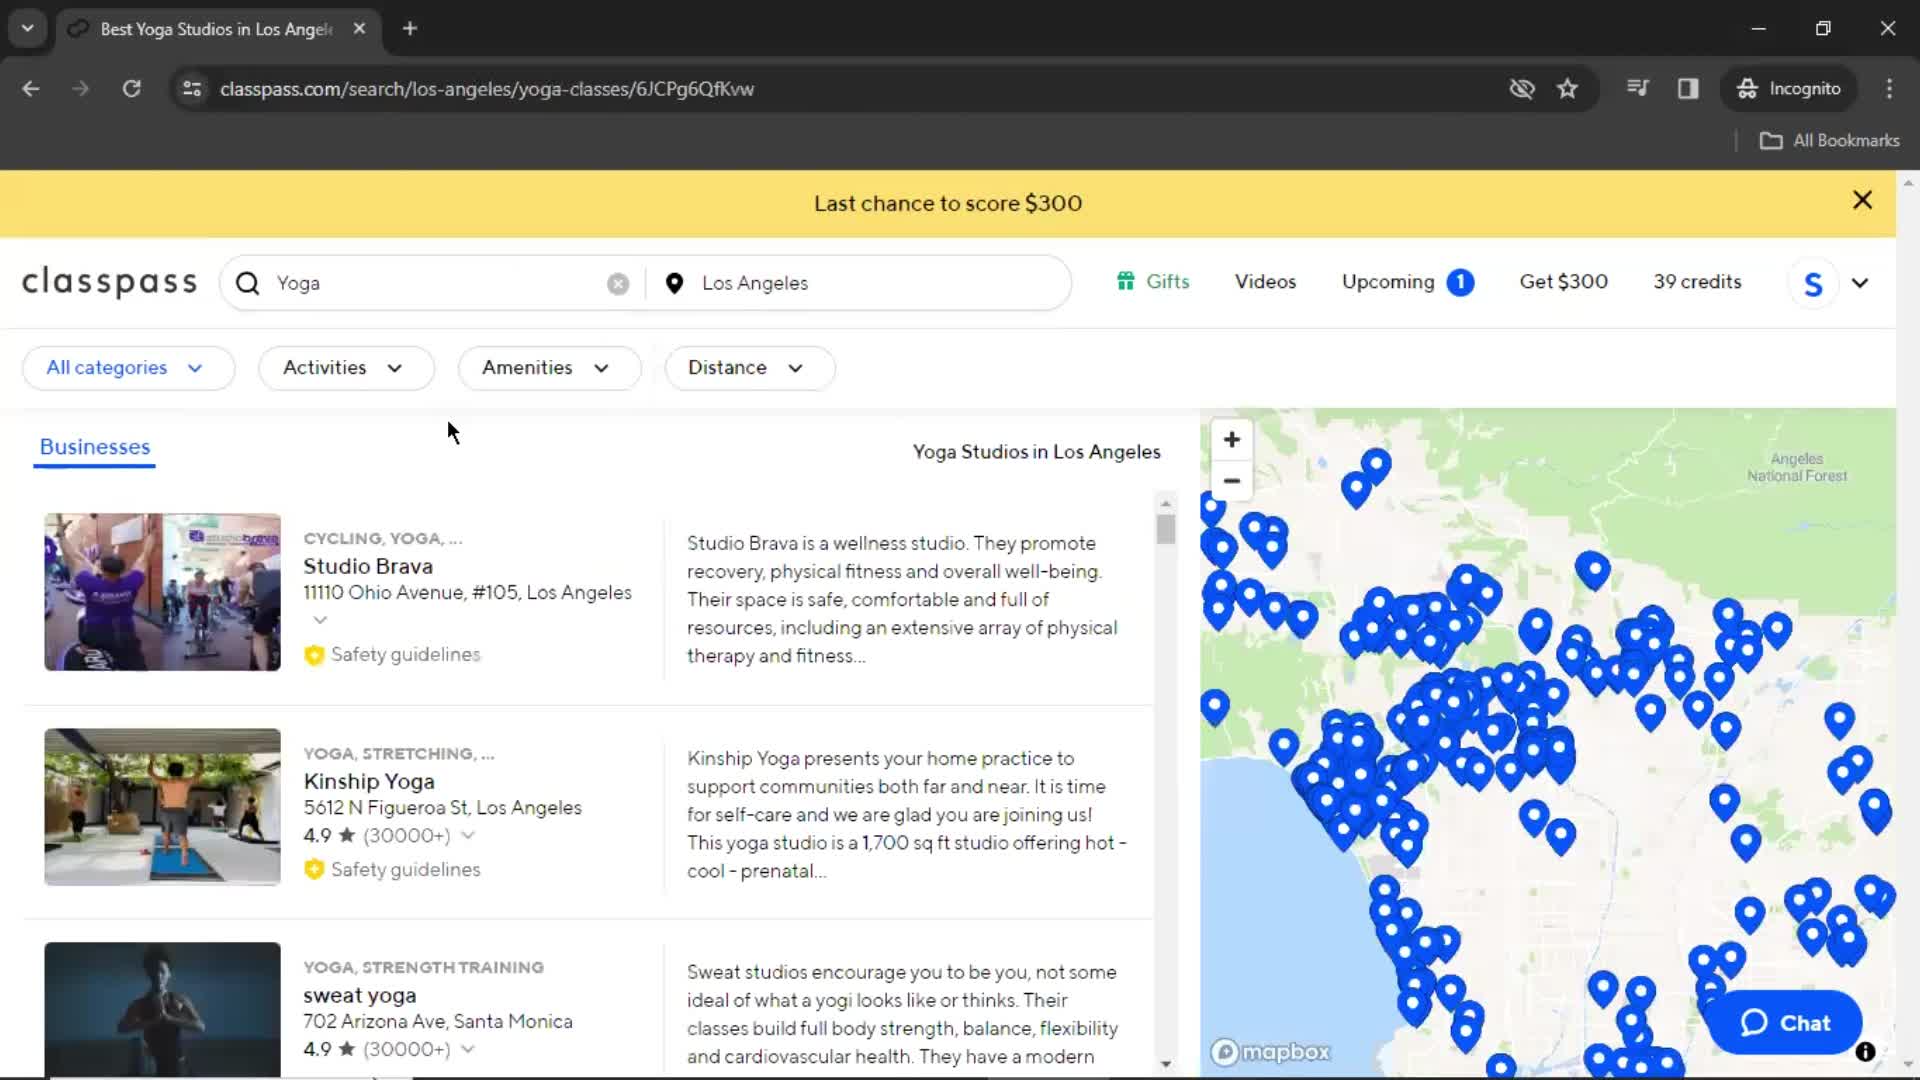Screen dimensions: 1920x1080
Task: Click the Incognito indicator button
Action: [1789, 89]
